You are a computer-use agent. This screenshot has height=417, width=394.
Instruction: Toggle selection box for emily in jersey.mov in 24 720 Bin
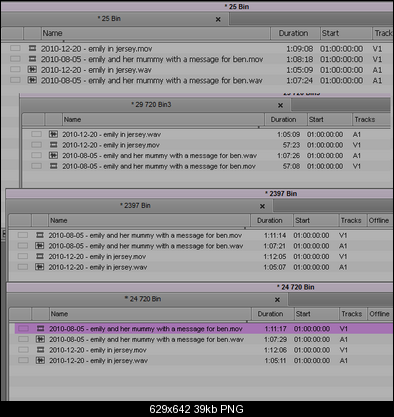23,350
